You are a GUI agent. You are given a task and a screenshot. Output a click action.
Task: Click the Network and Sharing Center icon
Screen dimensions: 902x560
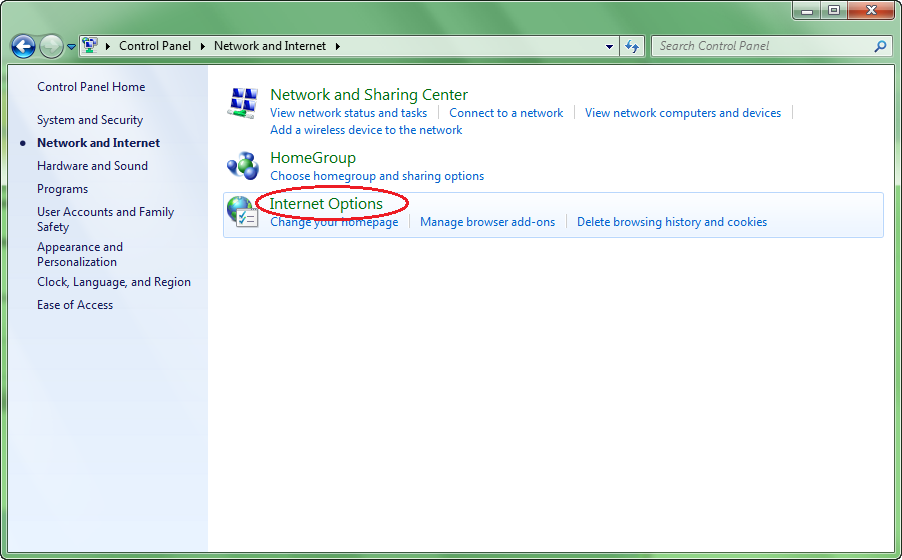(243, 103)
